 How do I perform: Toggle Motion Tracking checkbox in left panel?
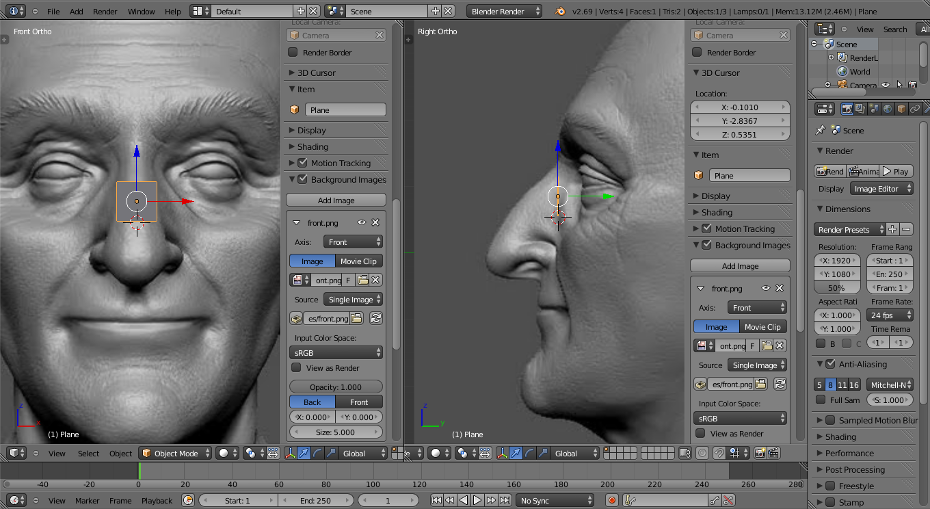click(x=302, y=163)
